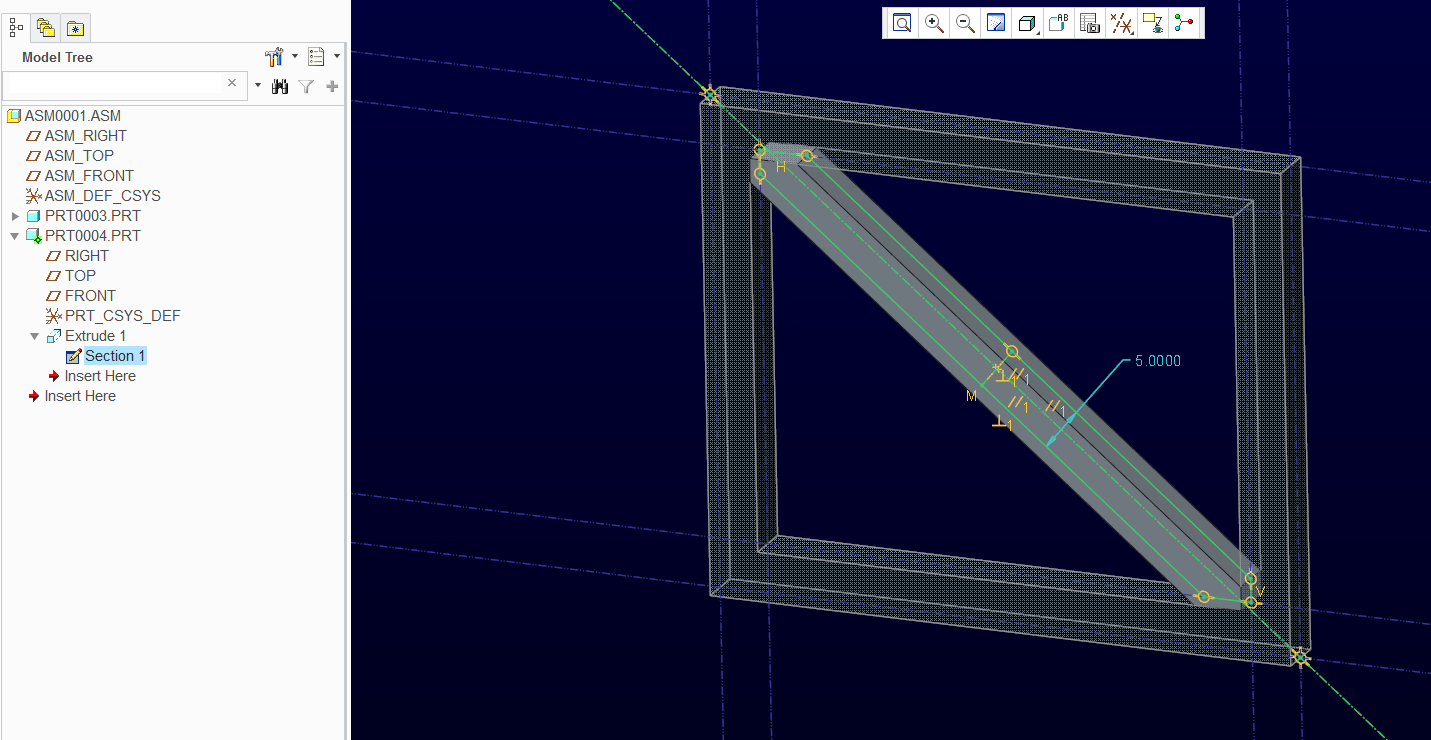The image size is (1431, 740).
Task: Select PRT0003.PRT in the tree
Action: coord(92,216)
